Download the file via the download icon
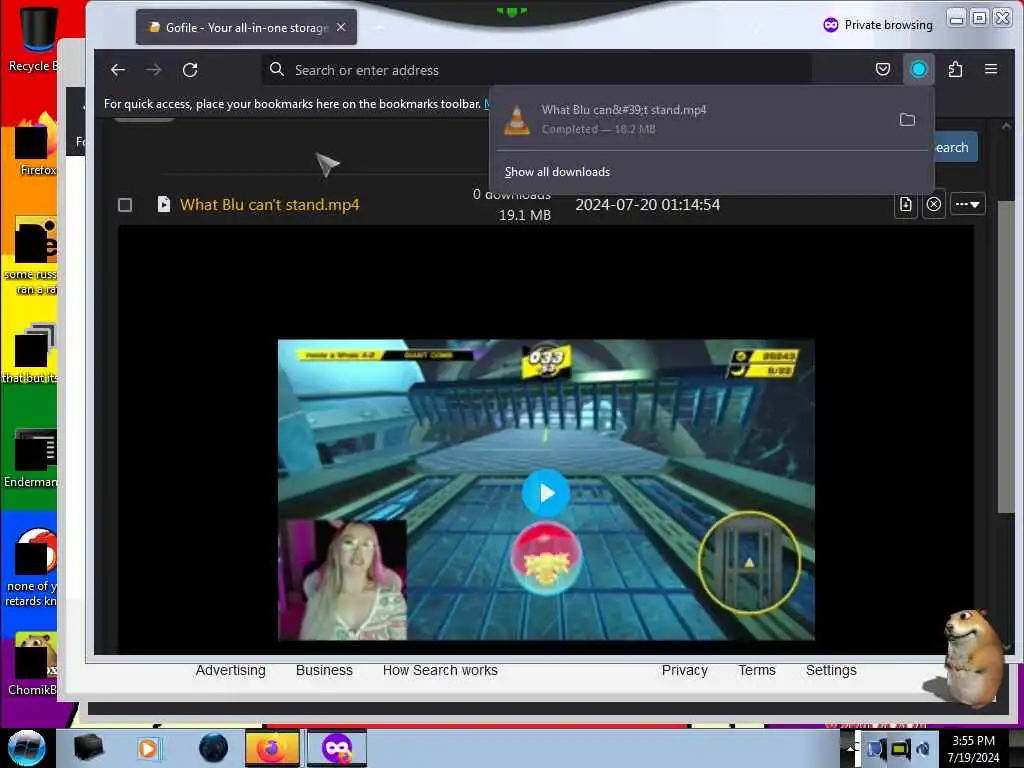Image resolution: width=1024 pixels, height=768 pixels. [906, 204]
